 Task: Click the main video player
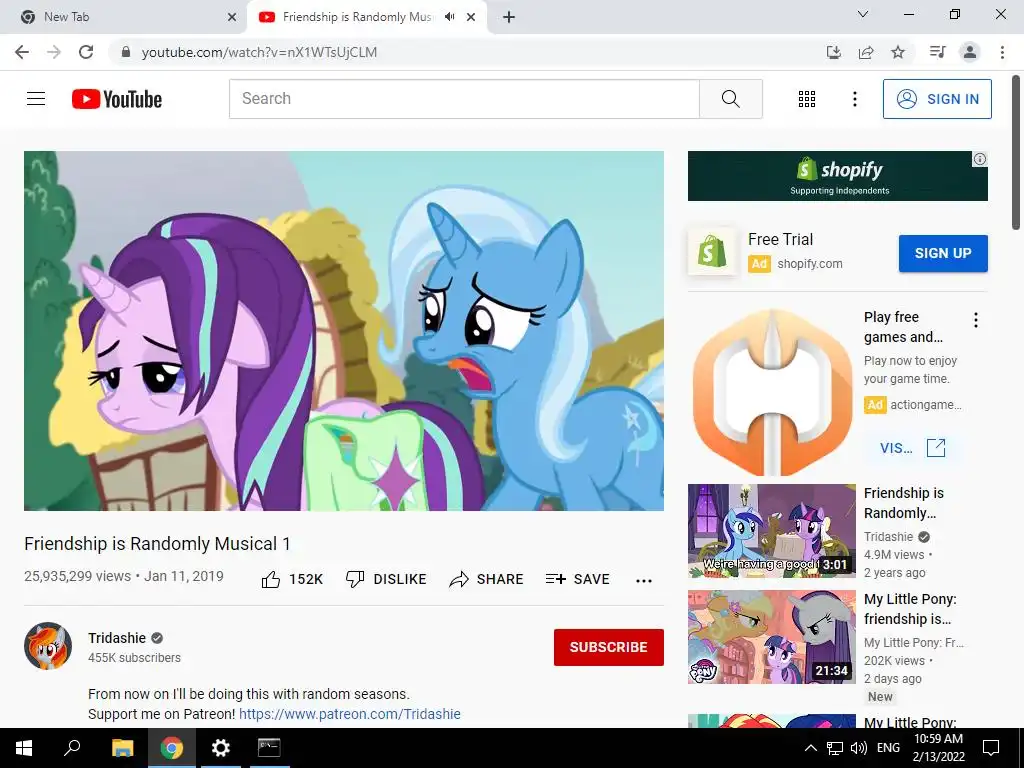point(344,331)
